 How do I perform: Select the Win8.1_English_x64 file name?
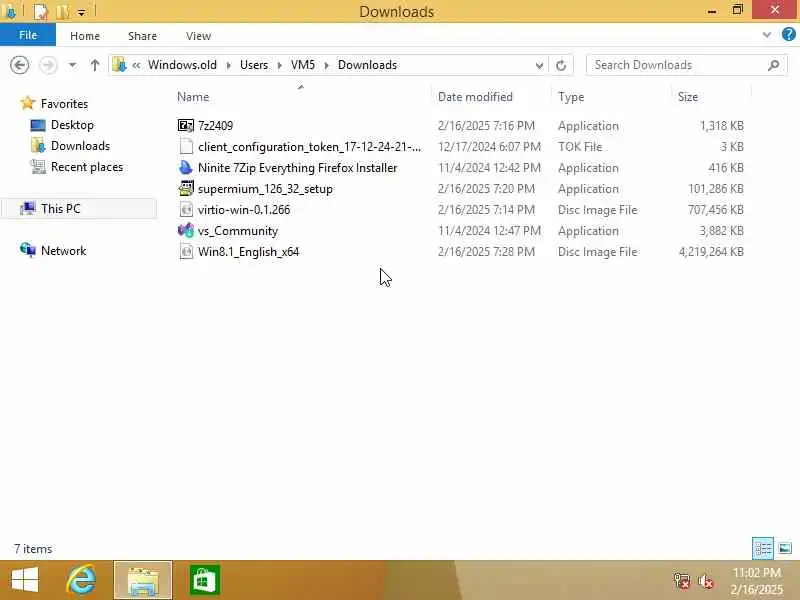coord(248,252)
